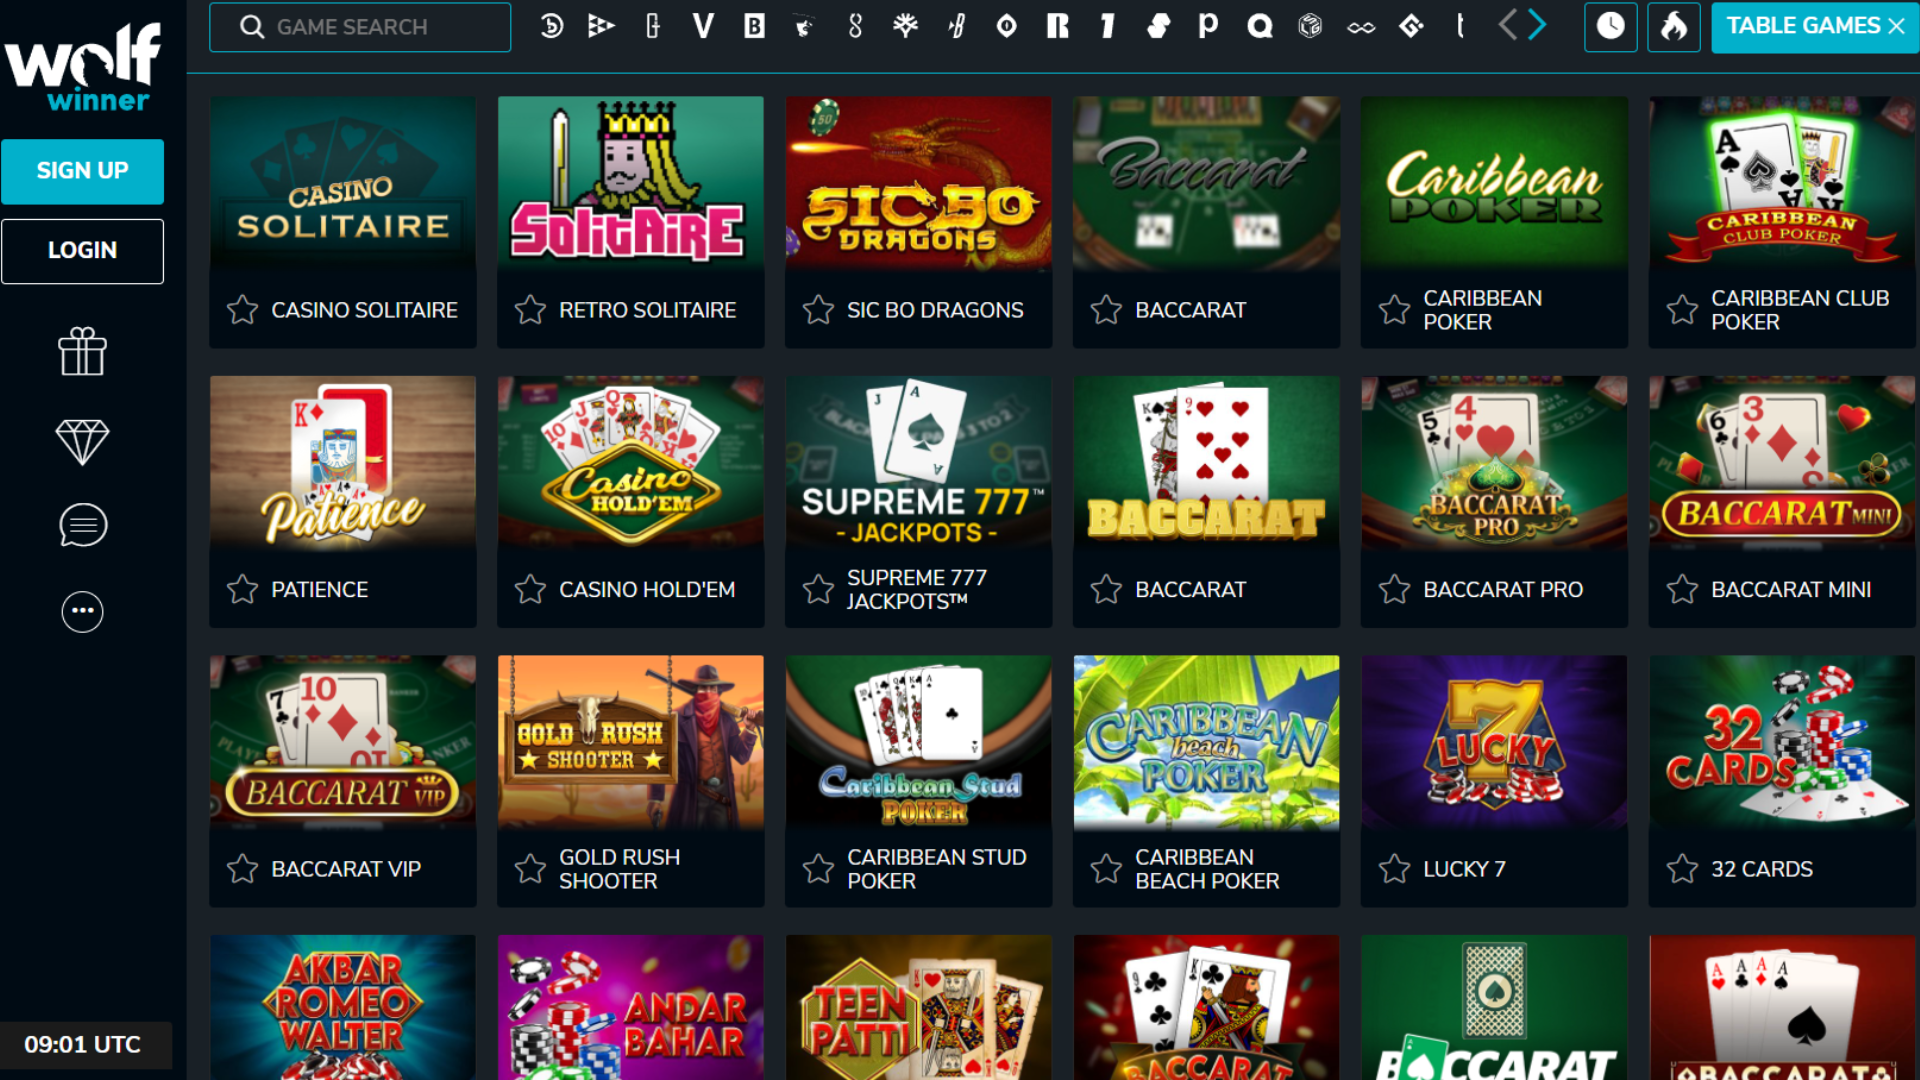Click the Login button
The image size is (1920, 1080).
(x=82, y=251)
